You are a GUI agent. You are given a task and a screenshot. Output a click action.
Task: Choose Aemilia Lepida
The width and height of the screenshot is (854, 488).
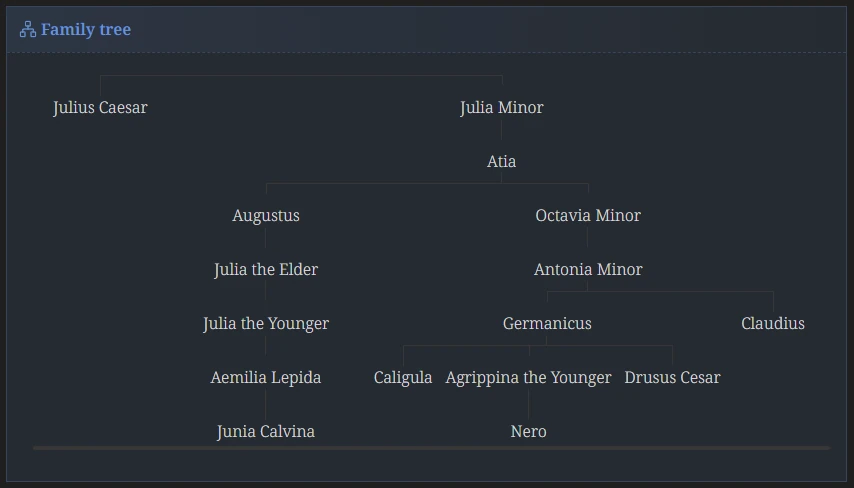266,377
